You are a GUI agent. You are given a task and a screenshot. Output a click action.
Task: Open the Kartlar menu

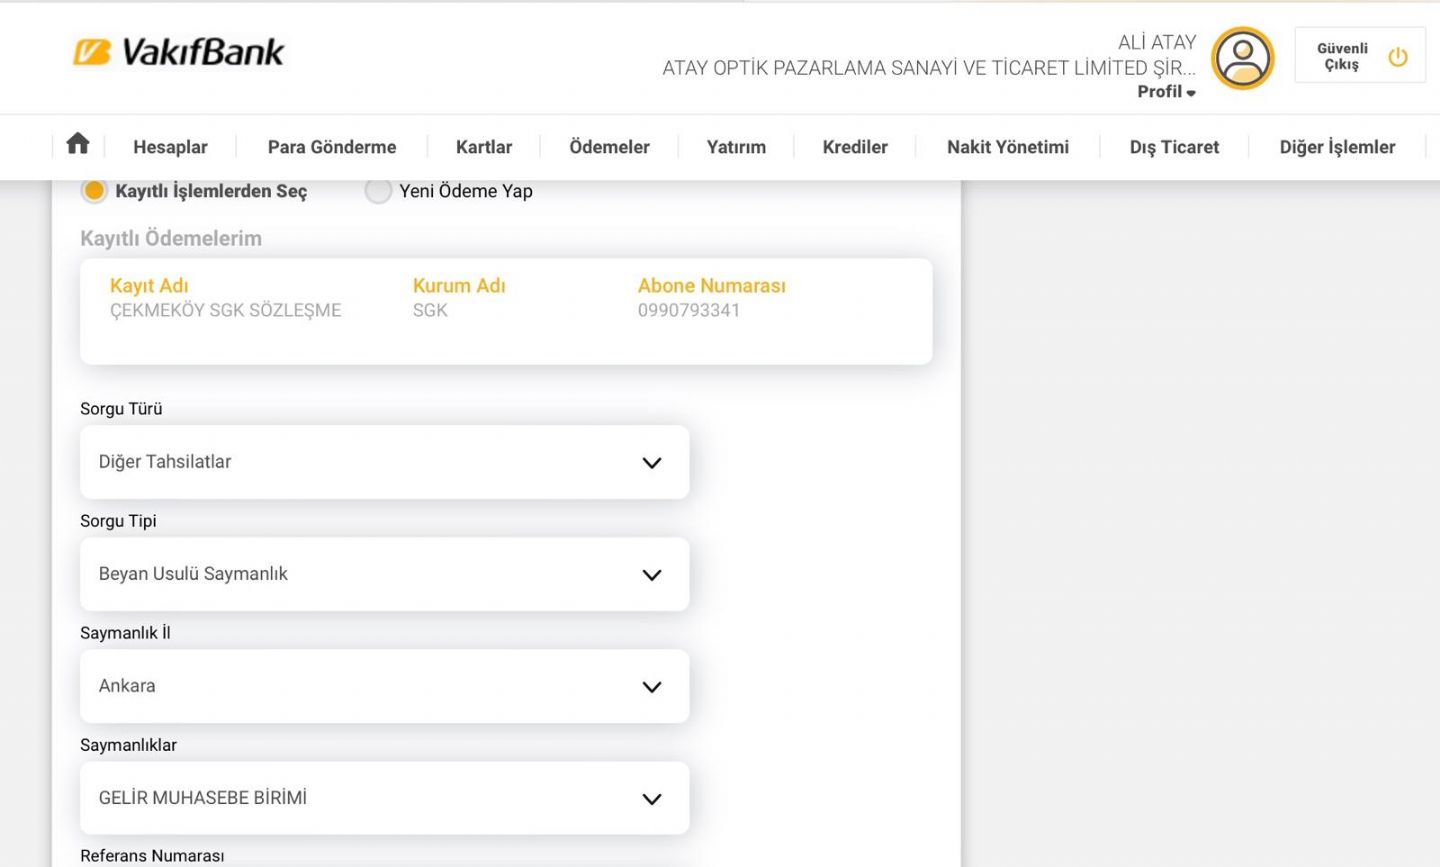(484, 147)
